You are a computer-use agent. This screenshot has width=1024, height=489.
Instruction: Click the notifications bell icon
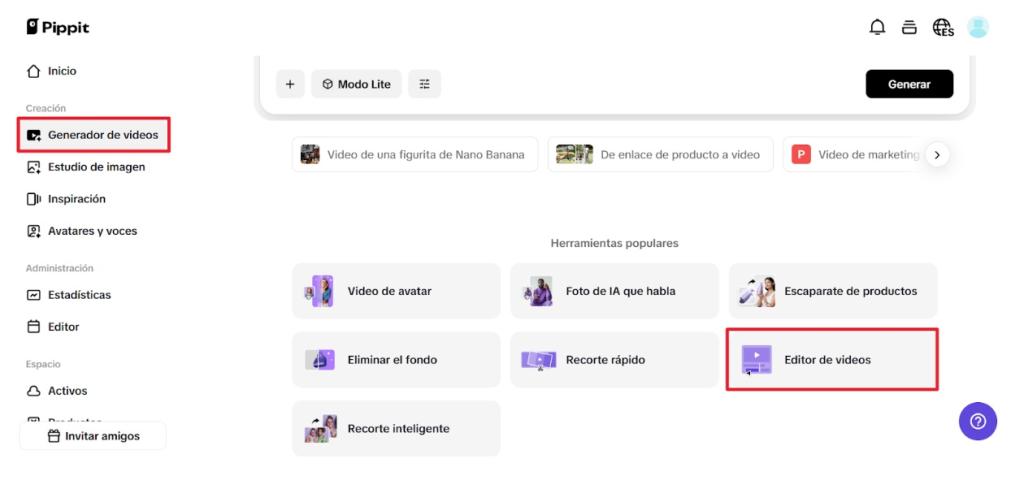tap(877, 27)
